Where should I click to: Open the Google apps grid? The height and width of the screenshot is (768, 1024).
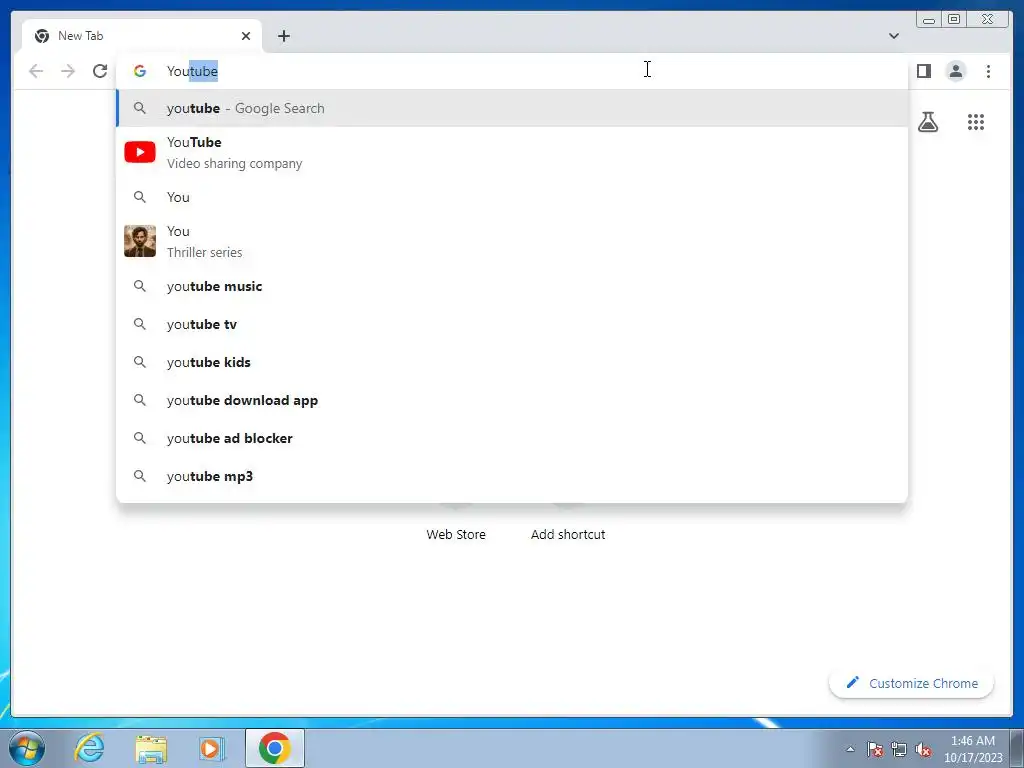976,122
